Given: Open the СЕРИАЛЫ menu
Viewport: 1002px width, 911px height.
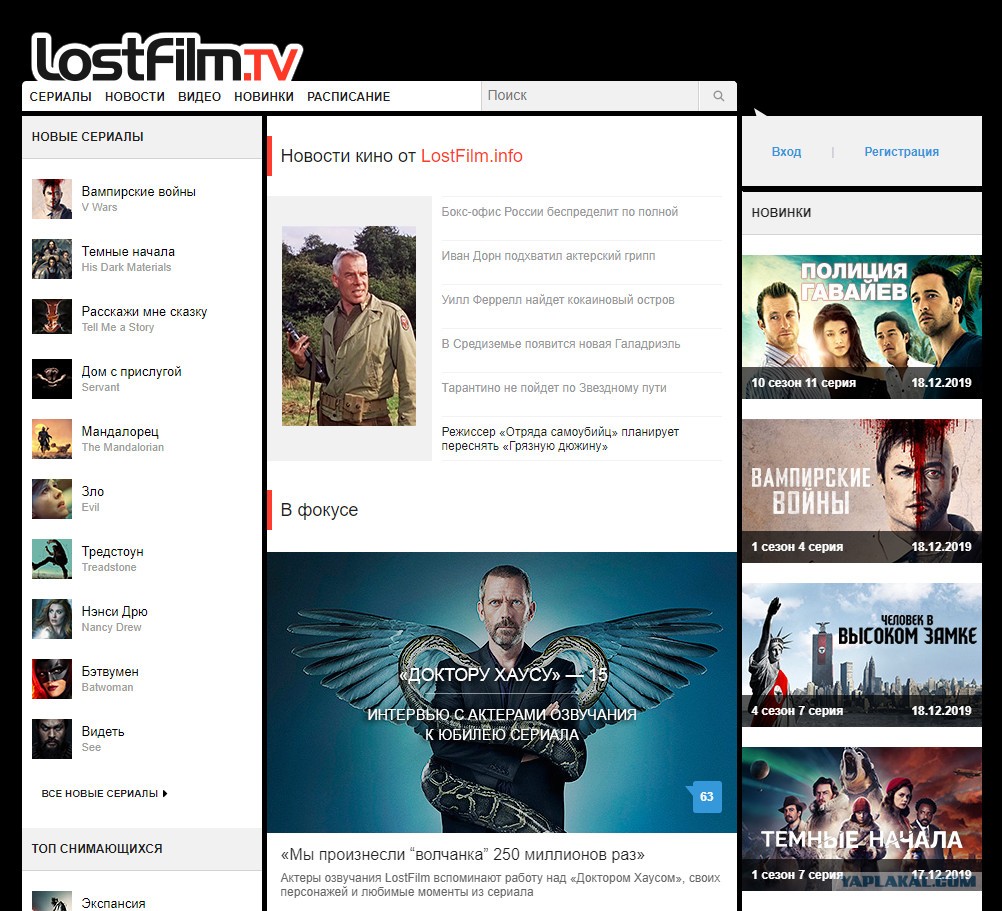Looking at the screenshot, I should point(61,96).
